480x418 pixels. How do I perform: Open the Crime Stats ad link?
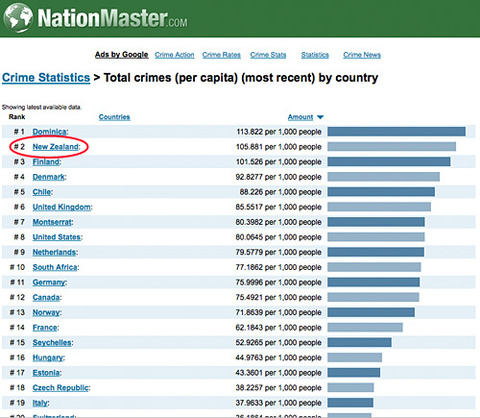tap(268, 55)
